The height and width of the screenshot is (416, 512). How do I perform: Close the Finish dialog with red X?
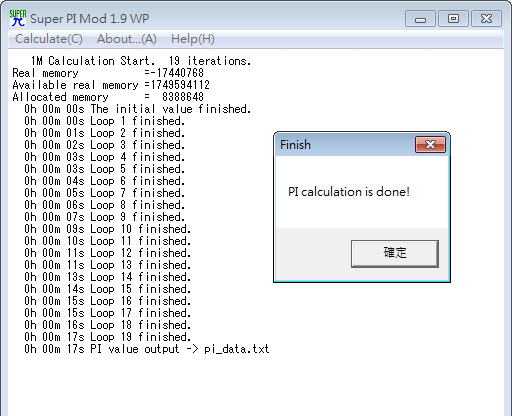pyautogui.click(x=430, y=144)
